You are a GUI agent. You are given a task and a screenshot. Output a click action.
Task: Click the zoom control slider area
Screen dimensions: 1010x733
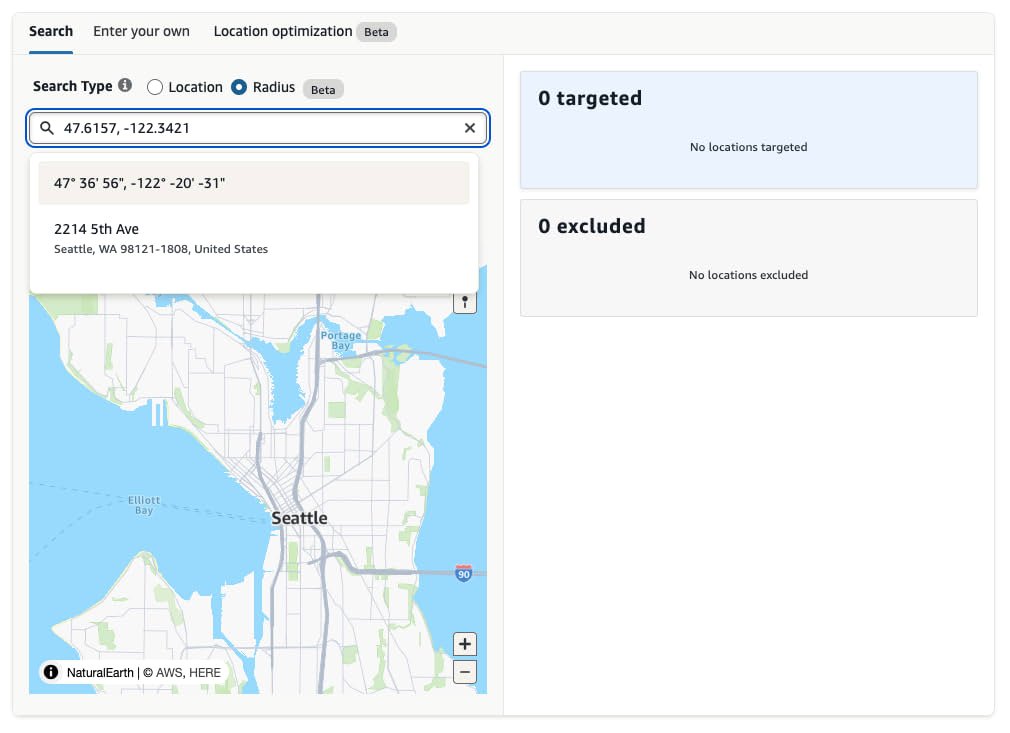(465, 657)
